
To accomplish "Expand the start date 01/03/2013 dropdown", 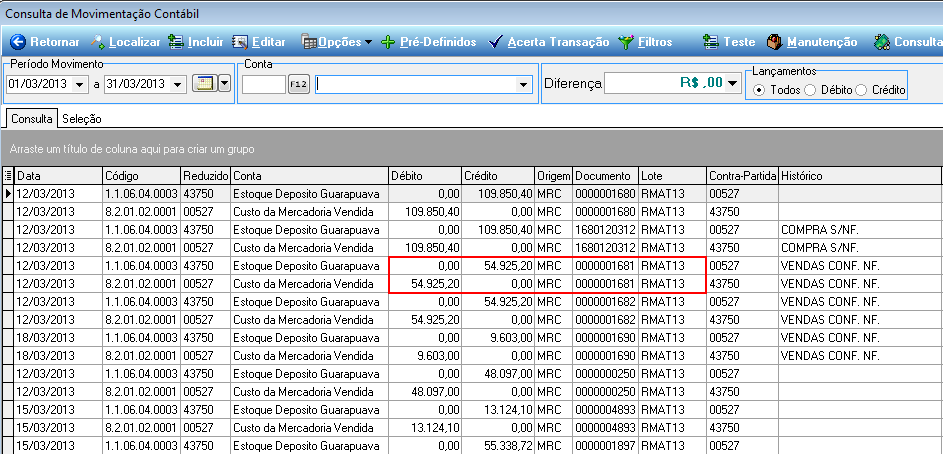I will (81, 85).
